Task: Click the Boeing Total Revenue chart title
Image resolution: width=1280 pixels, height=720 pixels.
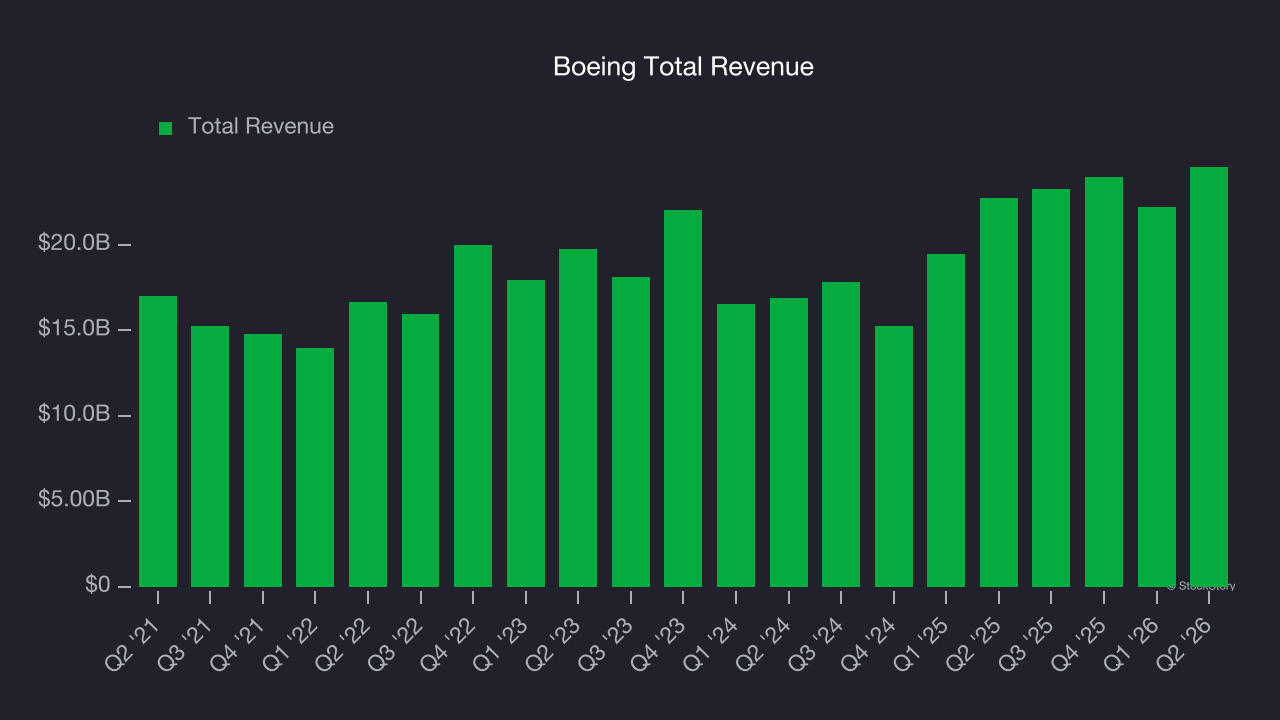Action: pos(683,67)
